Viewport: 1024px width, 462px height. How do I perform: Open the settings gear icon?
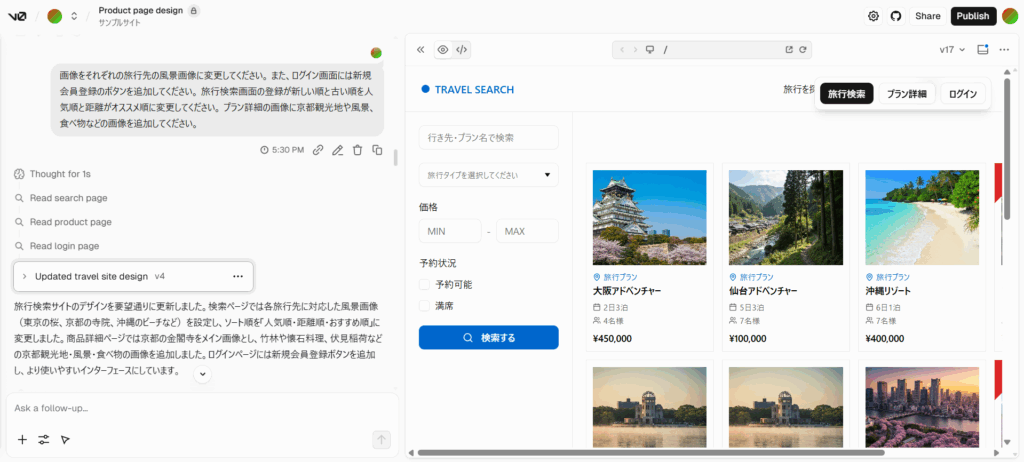(x=873, y=16)
